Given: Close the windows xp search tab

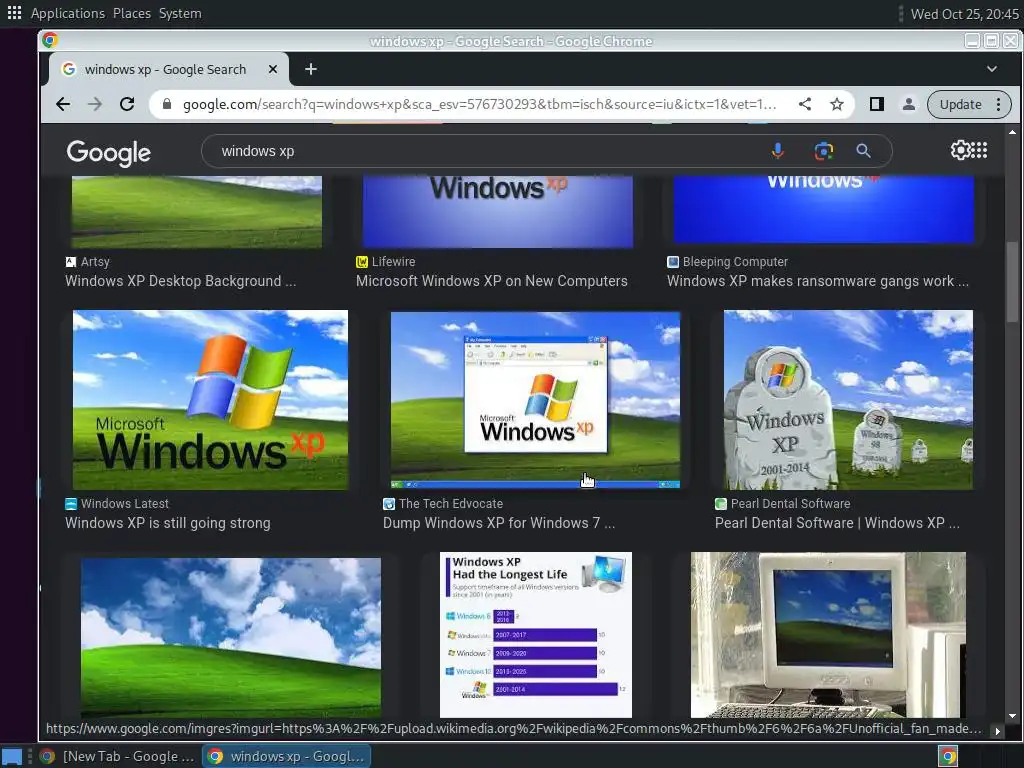Looking at the screenshot, I should tap(273, 69).
